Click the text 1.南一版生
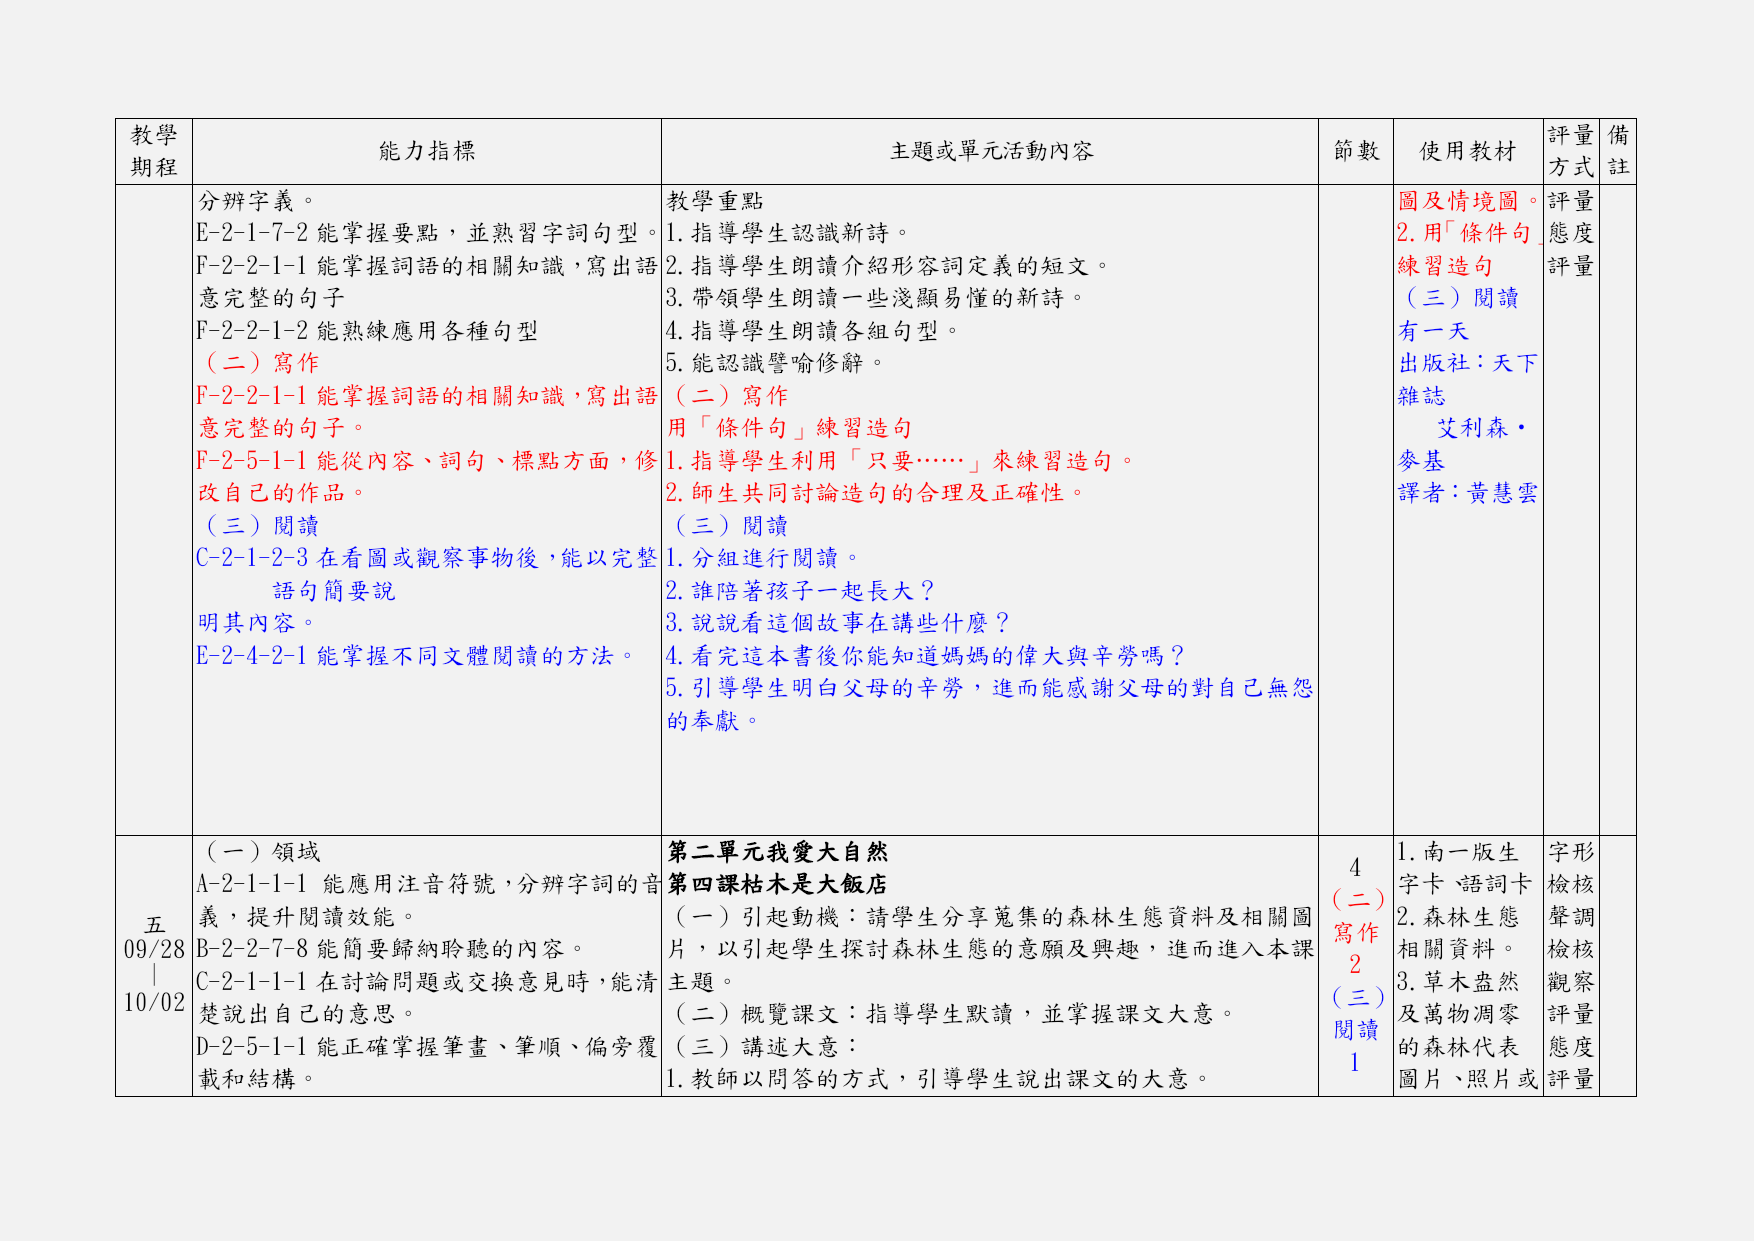This screenshot has width=1754, height=1241. (1458, 852)
